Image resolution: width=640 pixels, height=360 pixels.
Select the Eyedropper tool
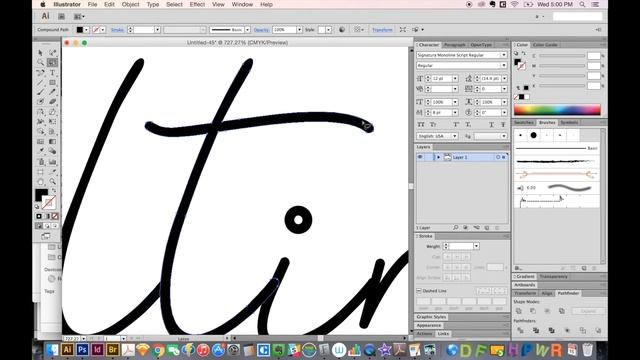(40, 151)
